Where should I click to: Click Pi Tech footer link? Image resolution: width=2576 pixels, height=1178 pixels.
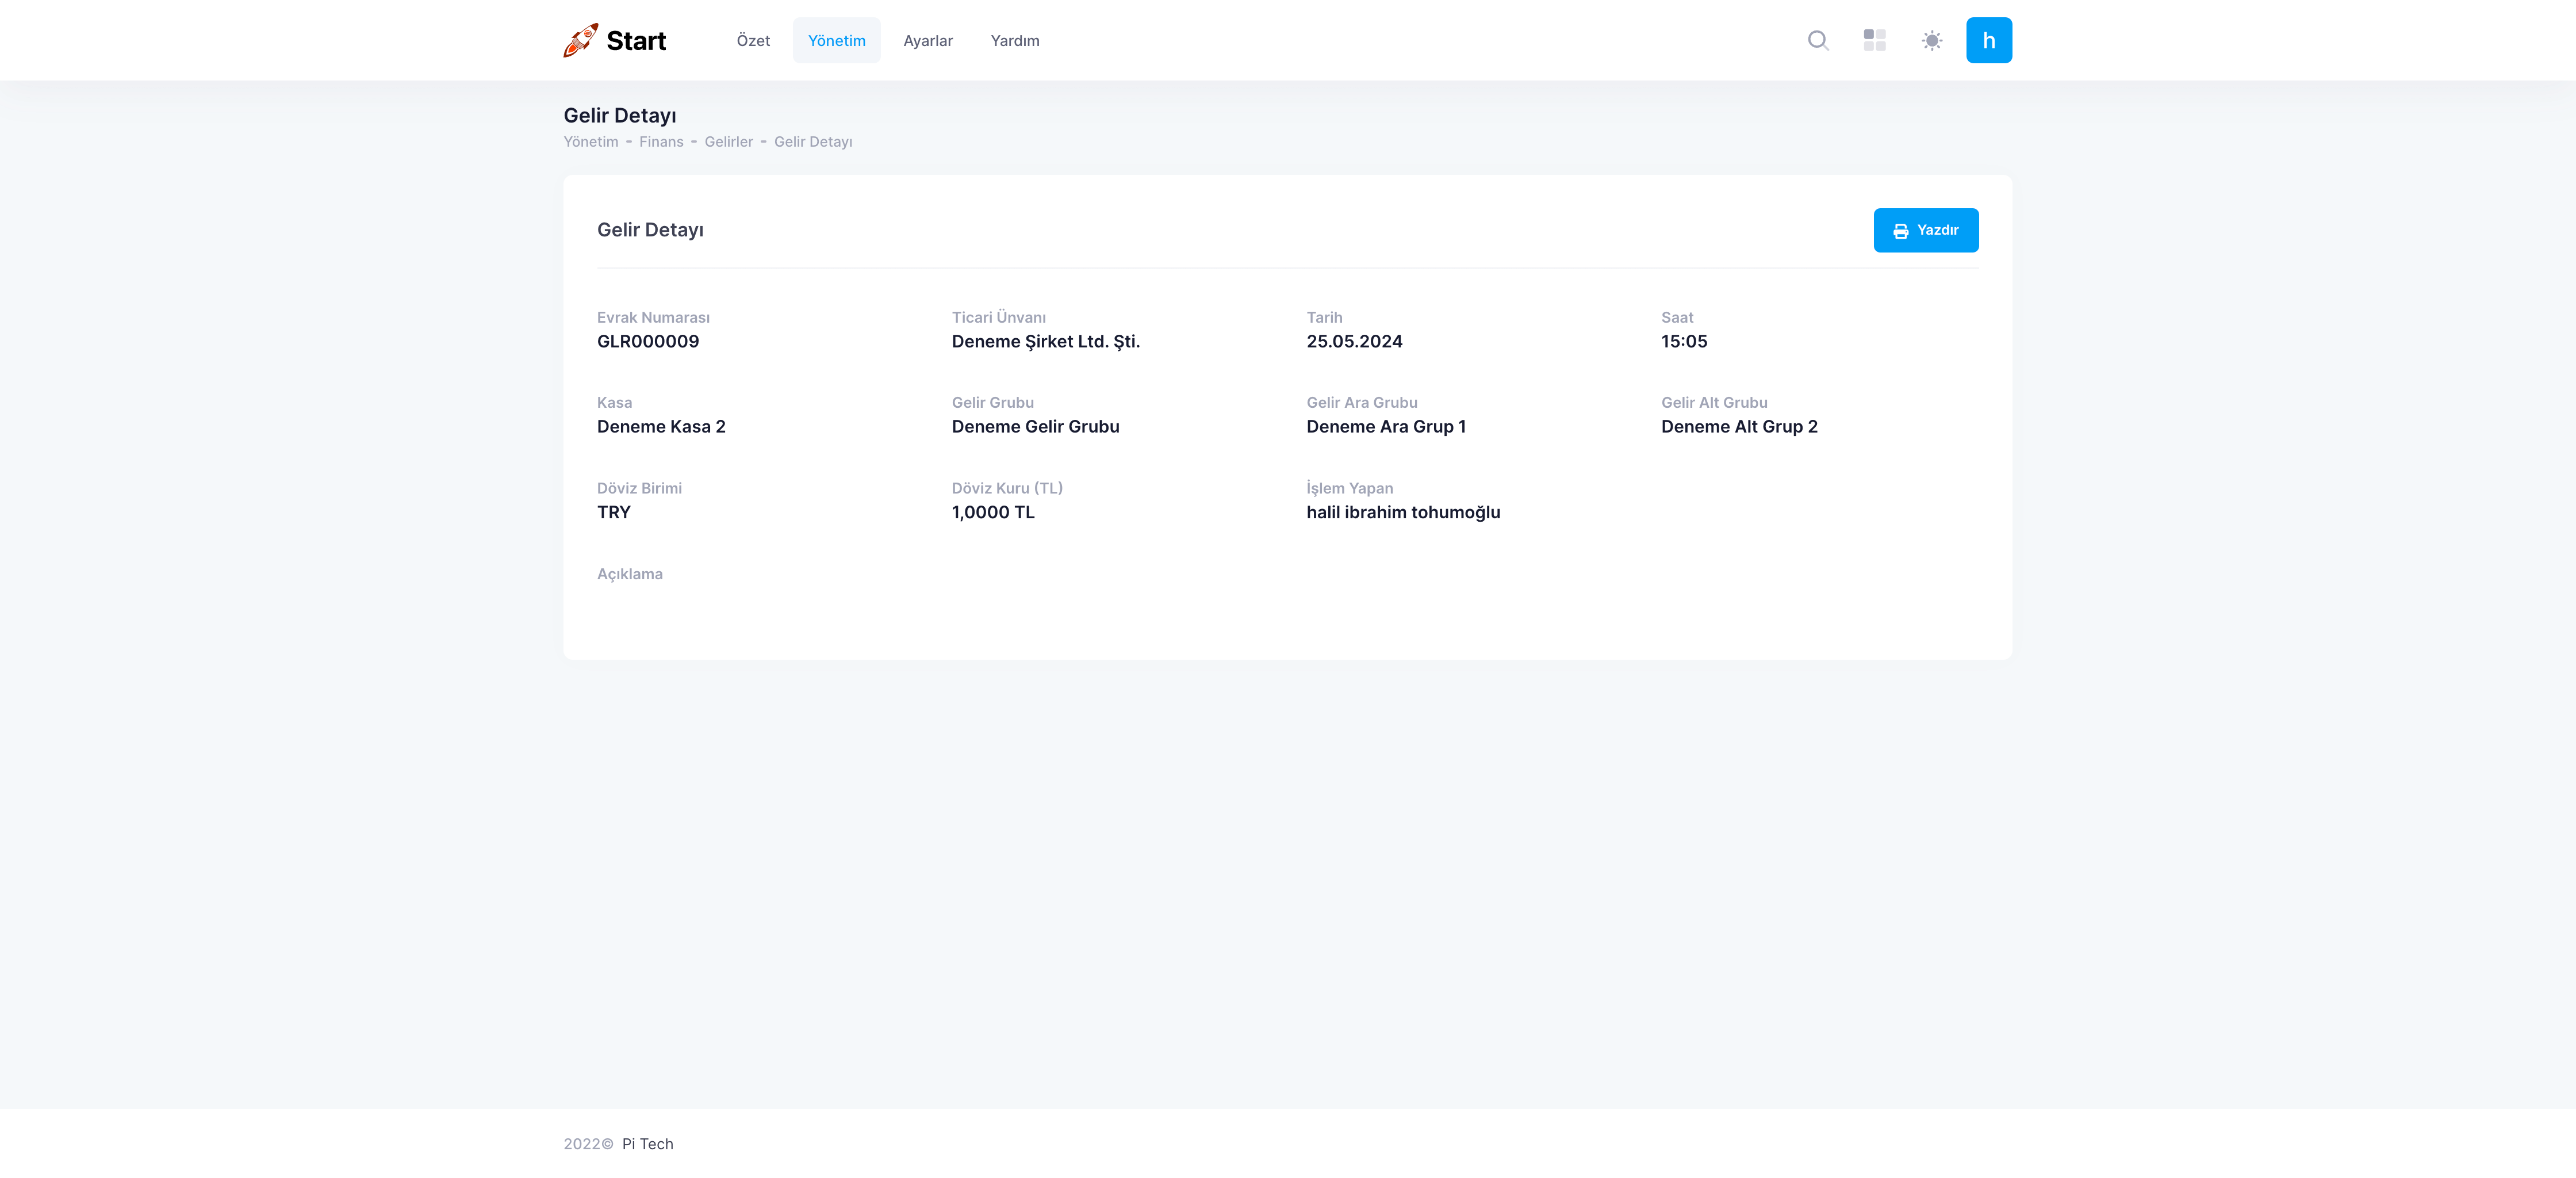pyautogui.click(x=647, y=1144)
